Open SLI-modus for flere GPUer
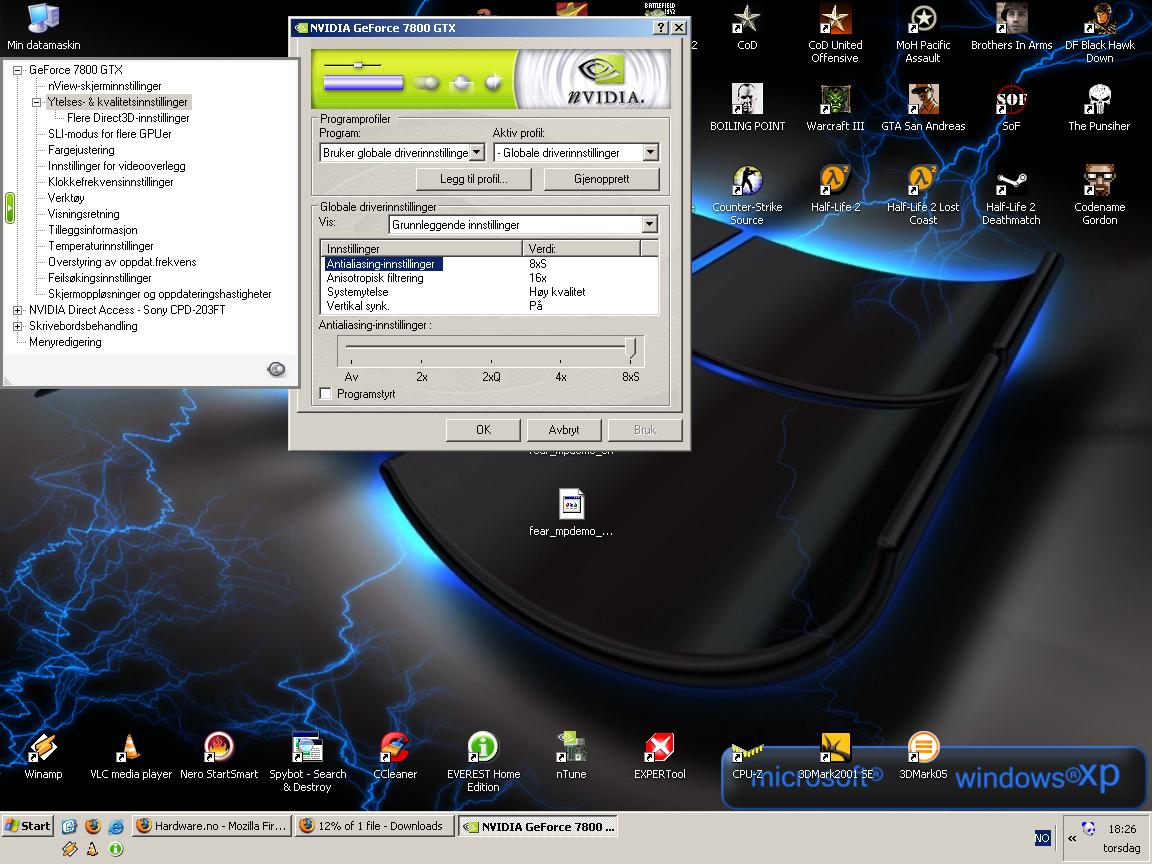1152x864 pixels. click(109, 134)
